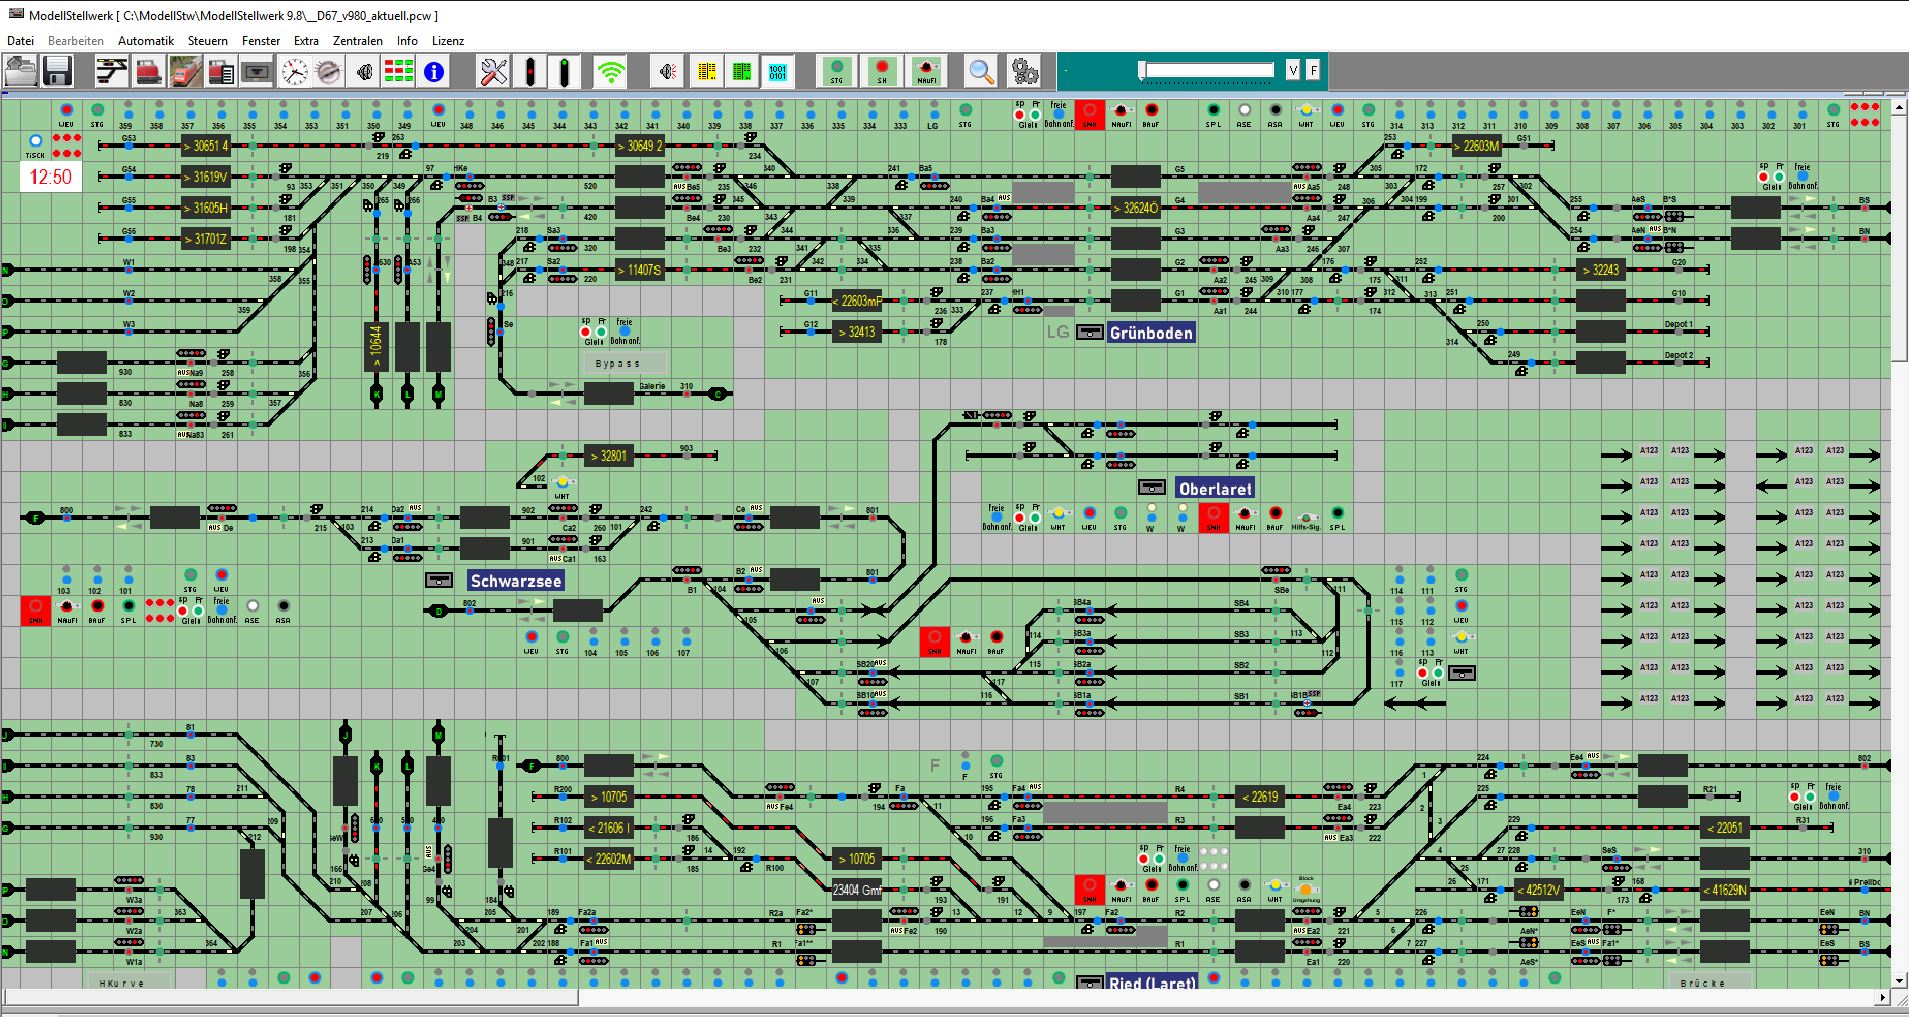Show info via the blue i icon
Screen dimensions: 1909x1017
(x=434, y=72)
